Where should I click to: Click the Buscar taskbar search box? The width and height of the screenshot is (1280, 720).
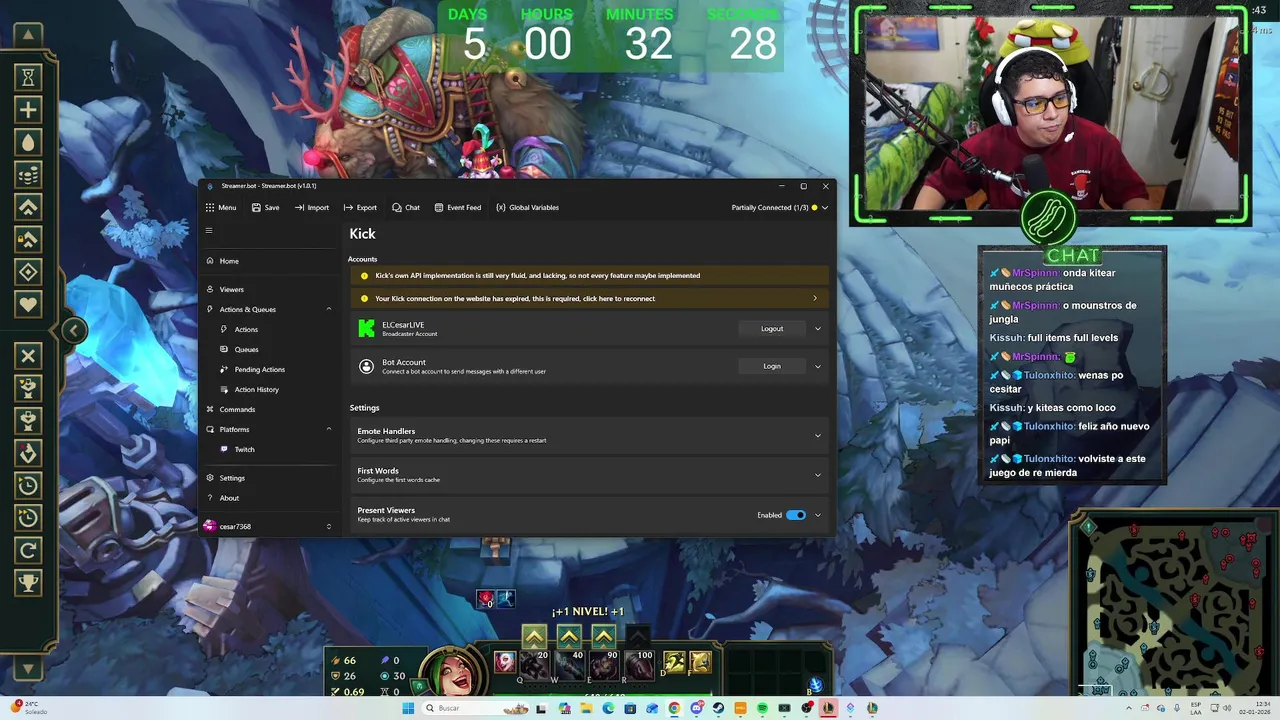476,708
